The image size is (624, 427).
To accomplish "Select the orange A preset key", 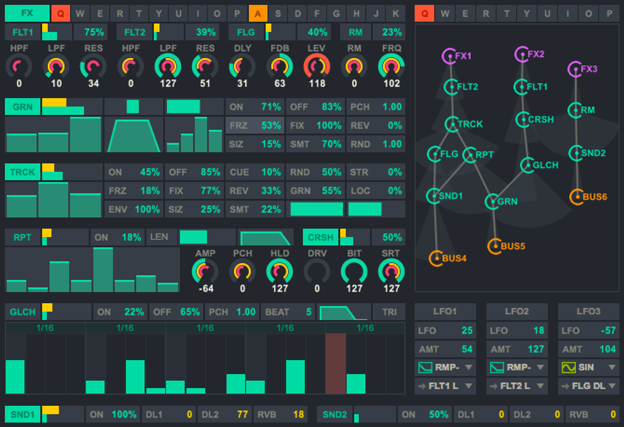I will [x=257, y=13].
